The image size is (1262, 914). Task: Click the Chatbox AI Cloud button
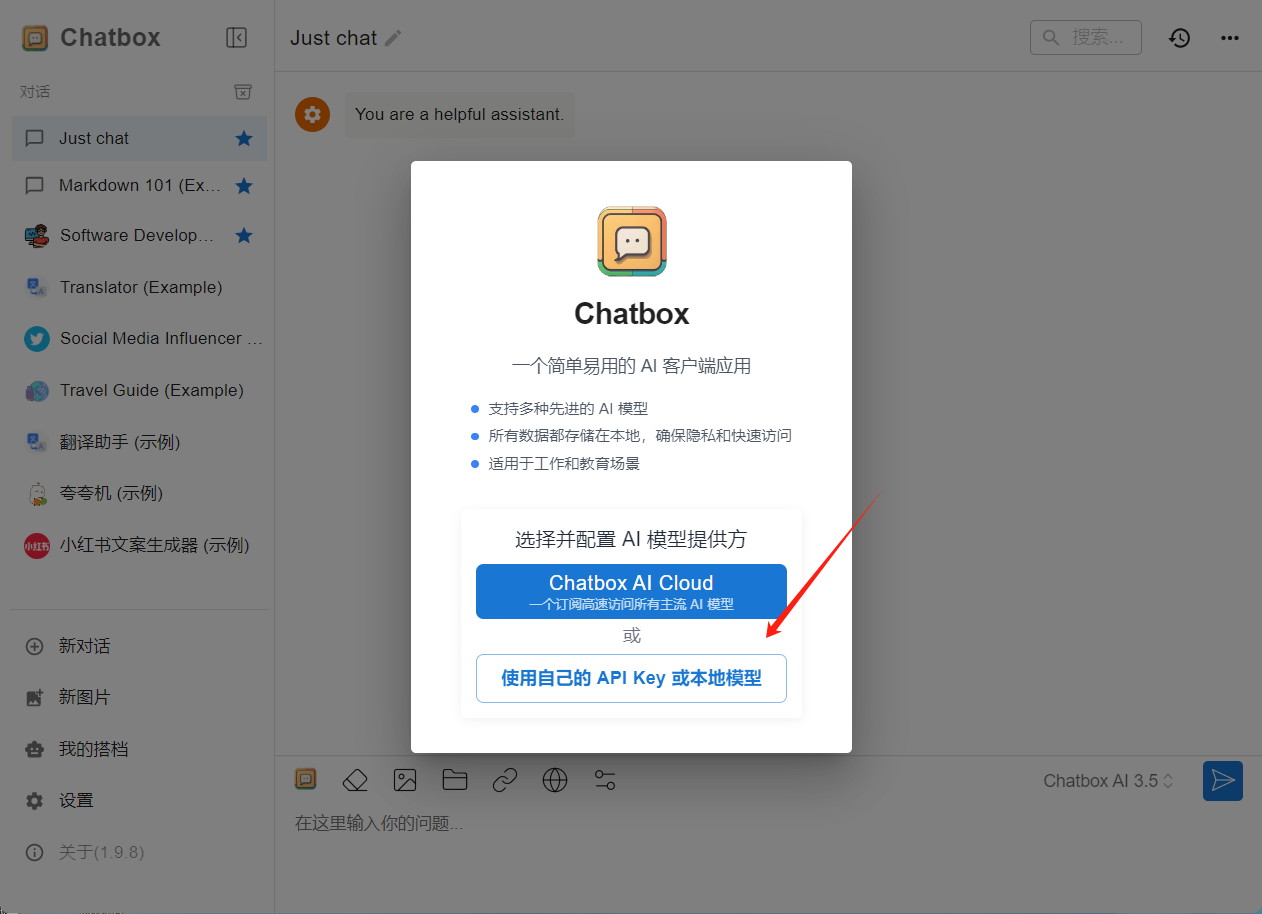[x=631, y=591]
